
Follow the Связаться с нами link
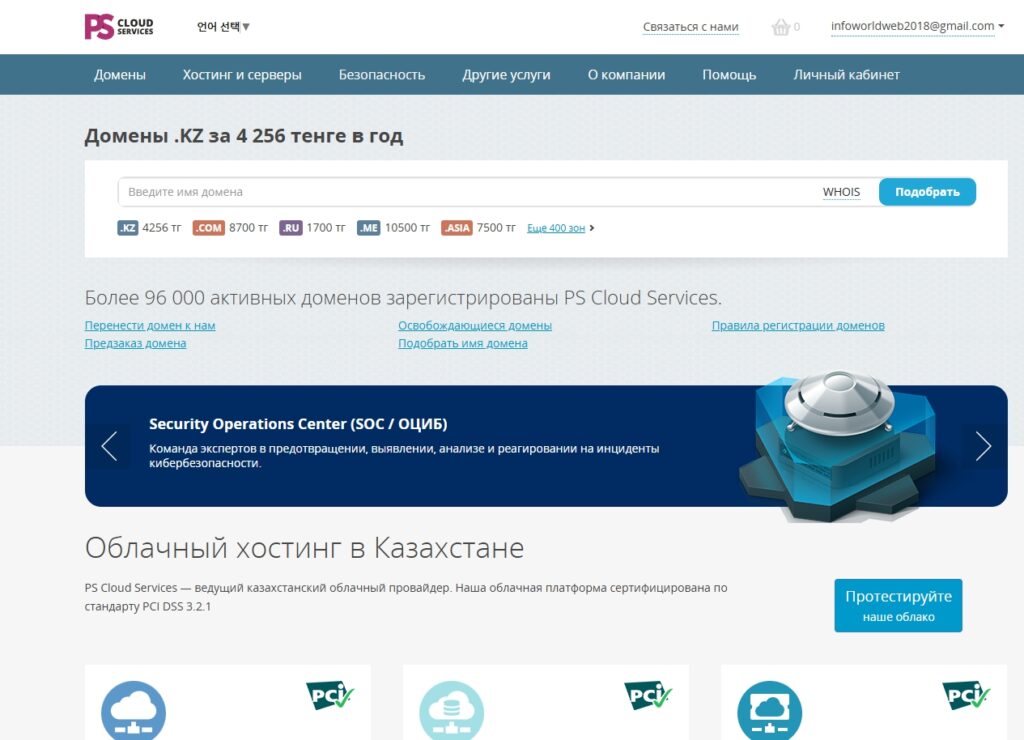(x=690, y=27)
